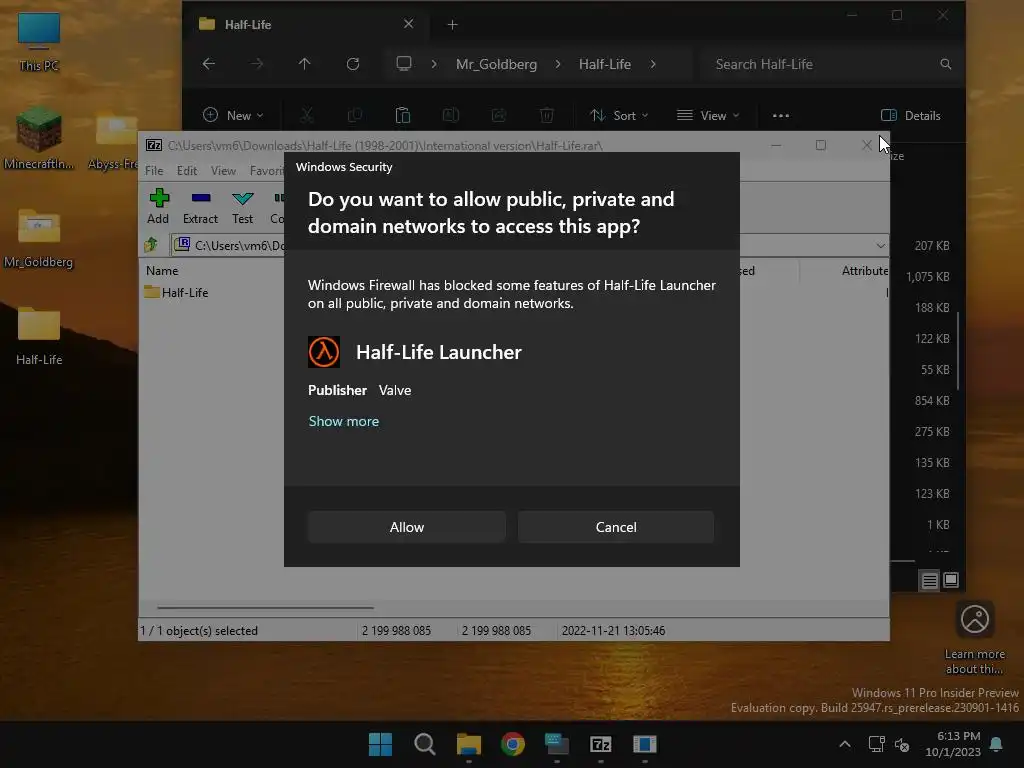Open the View menu in 7-Zip
1024x768 pixels.
click(223, 170)
